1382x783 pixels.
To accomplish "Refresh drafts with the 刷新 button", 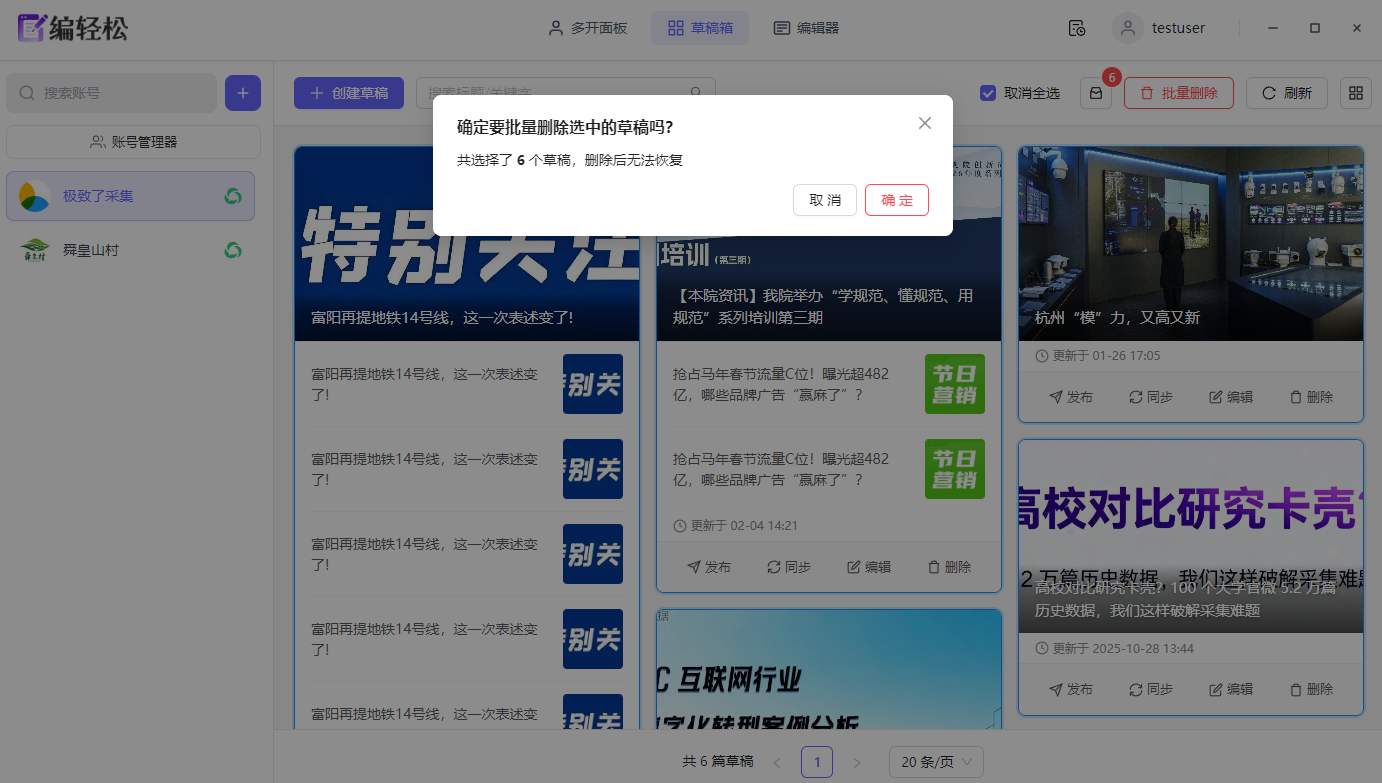I will [x=1286, y=93].
